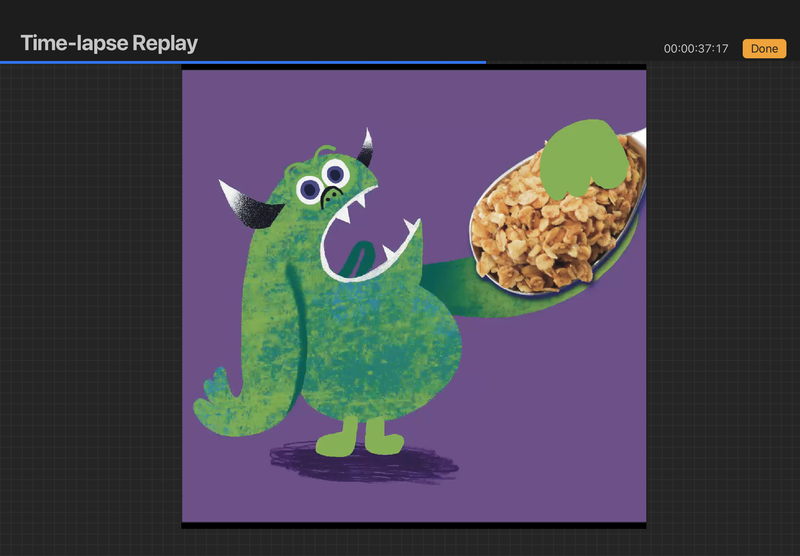Click the unfilled part of the replay scrubber
This screenshot has height=556, width=800.
point(640,62)
